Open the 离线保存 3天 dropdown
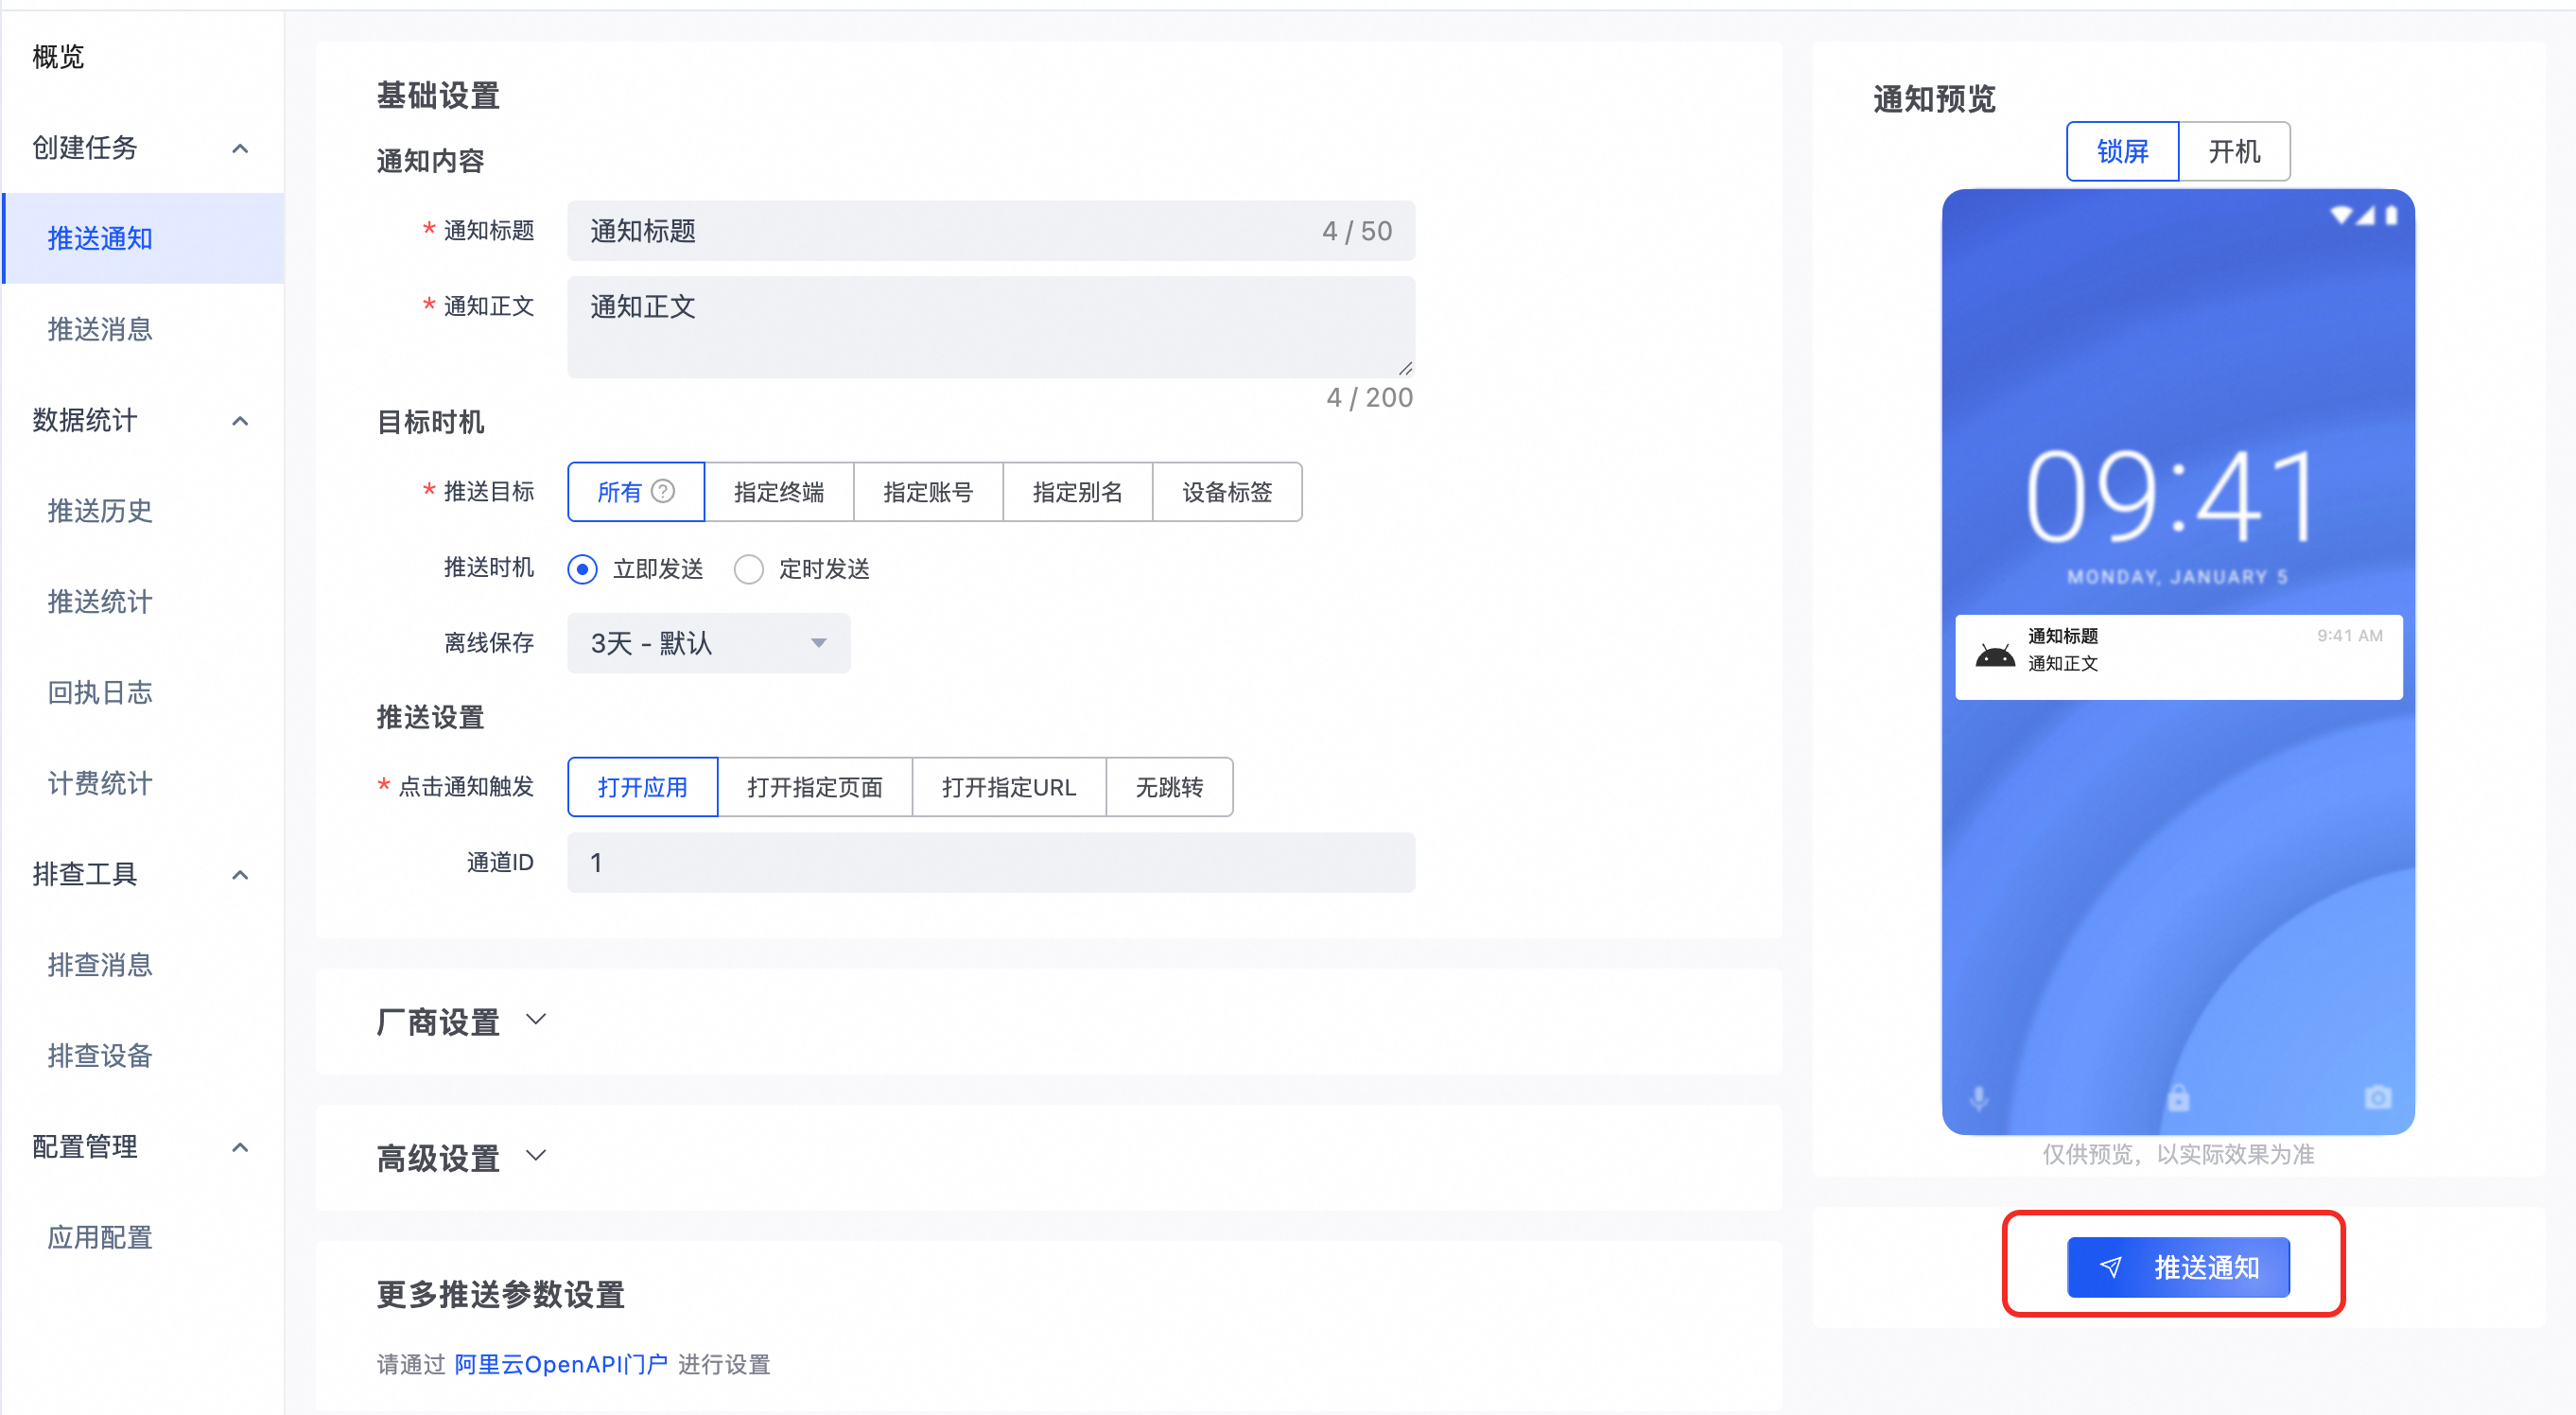 (708, 643)
